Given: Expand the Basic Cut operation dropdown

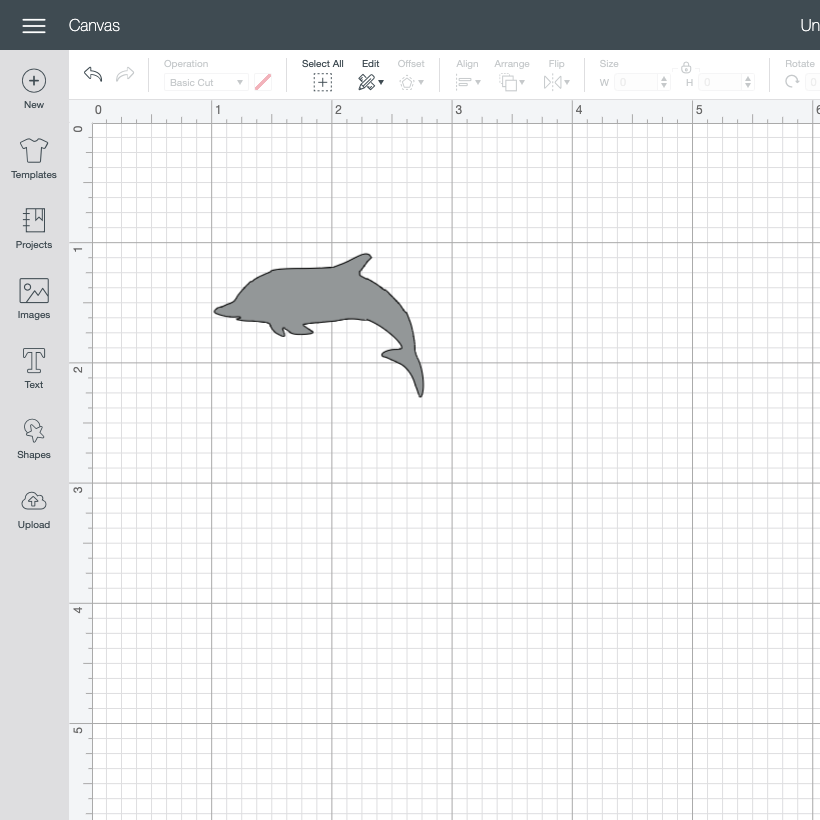Looking at the screenshot, I should pyautogui.click(x=206, y=82).
